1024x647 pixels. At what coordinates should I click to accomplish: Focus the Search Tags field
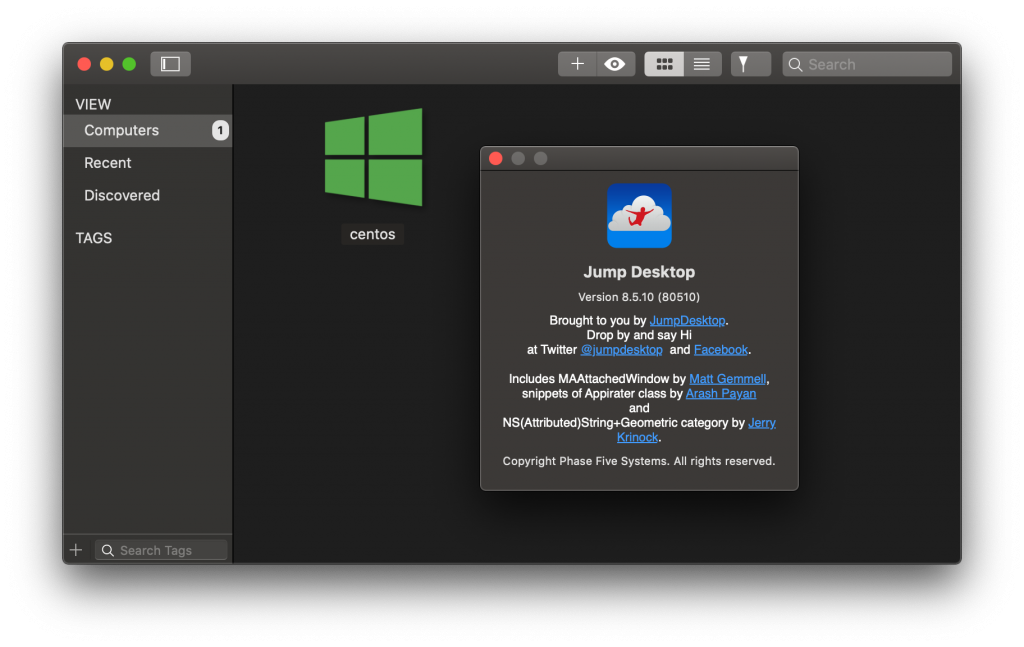161,550
